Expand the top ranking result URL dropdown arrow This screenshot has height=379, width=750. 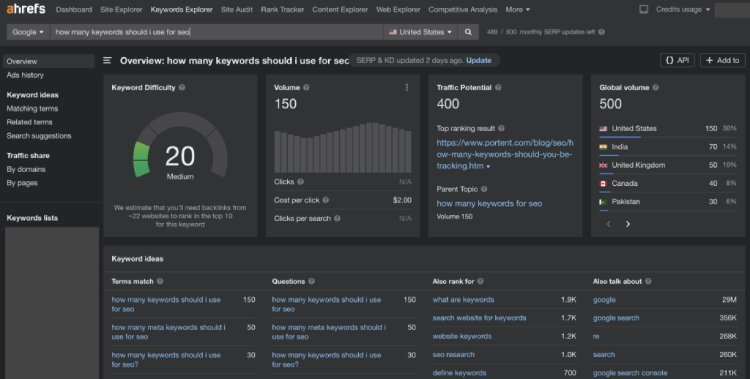coord(488,167)
